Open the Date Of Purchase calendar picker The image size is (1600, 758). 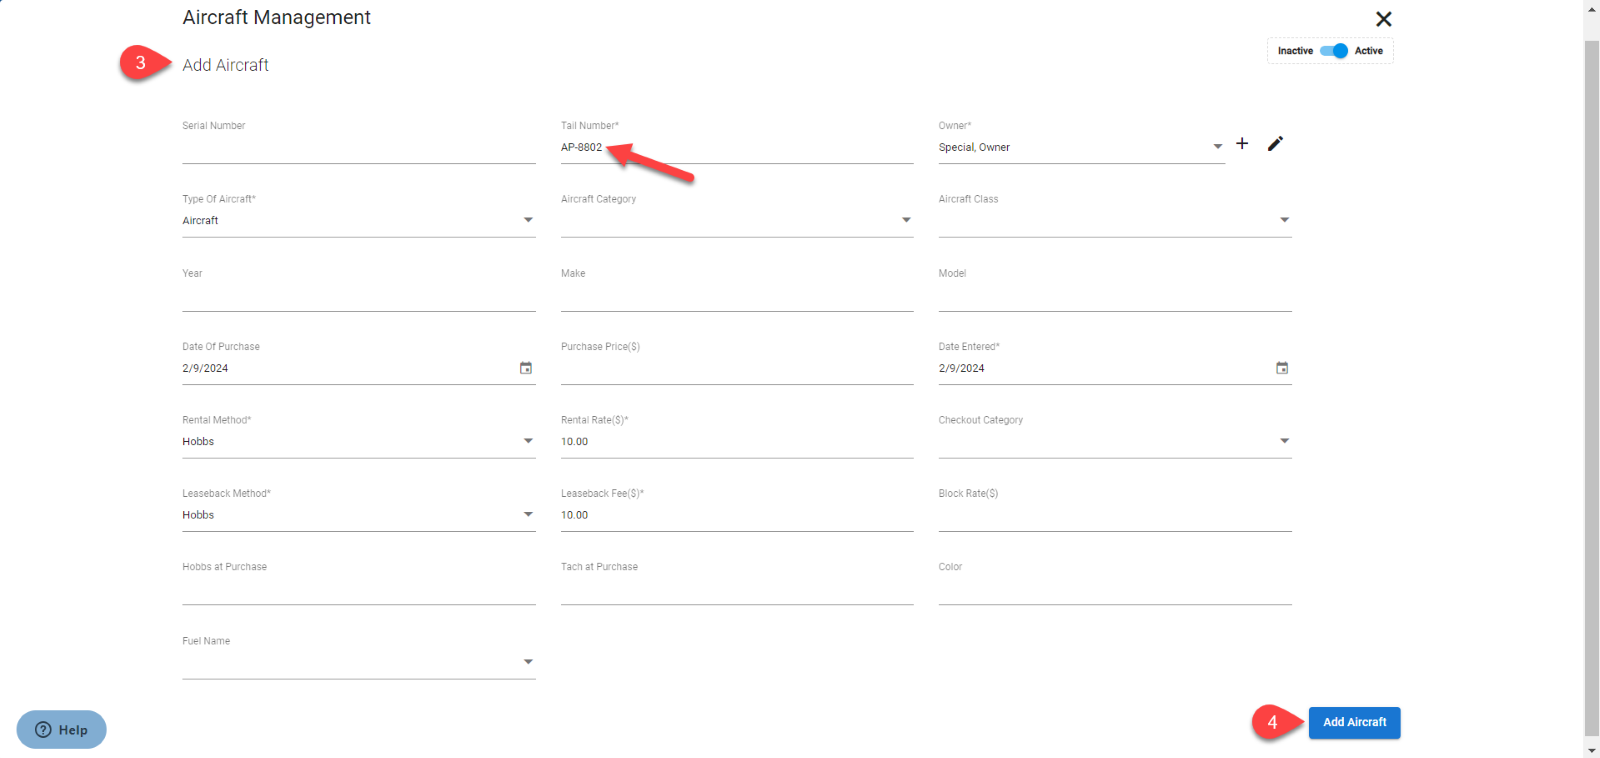point(526,368)
